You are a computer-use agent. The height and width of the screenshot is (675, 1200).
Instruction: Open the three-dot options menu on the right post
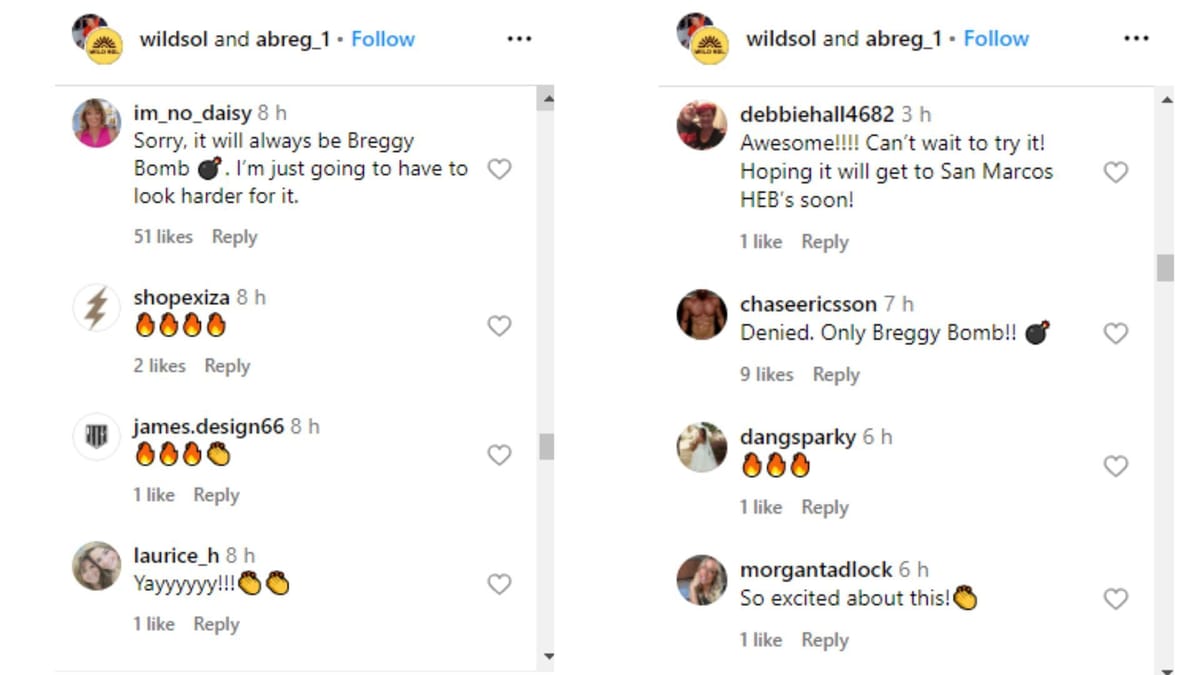1136,38
